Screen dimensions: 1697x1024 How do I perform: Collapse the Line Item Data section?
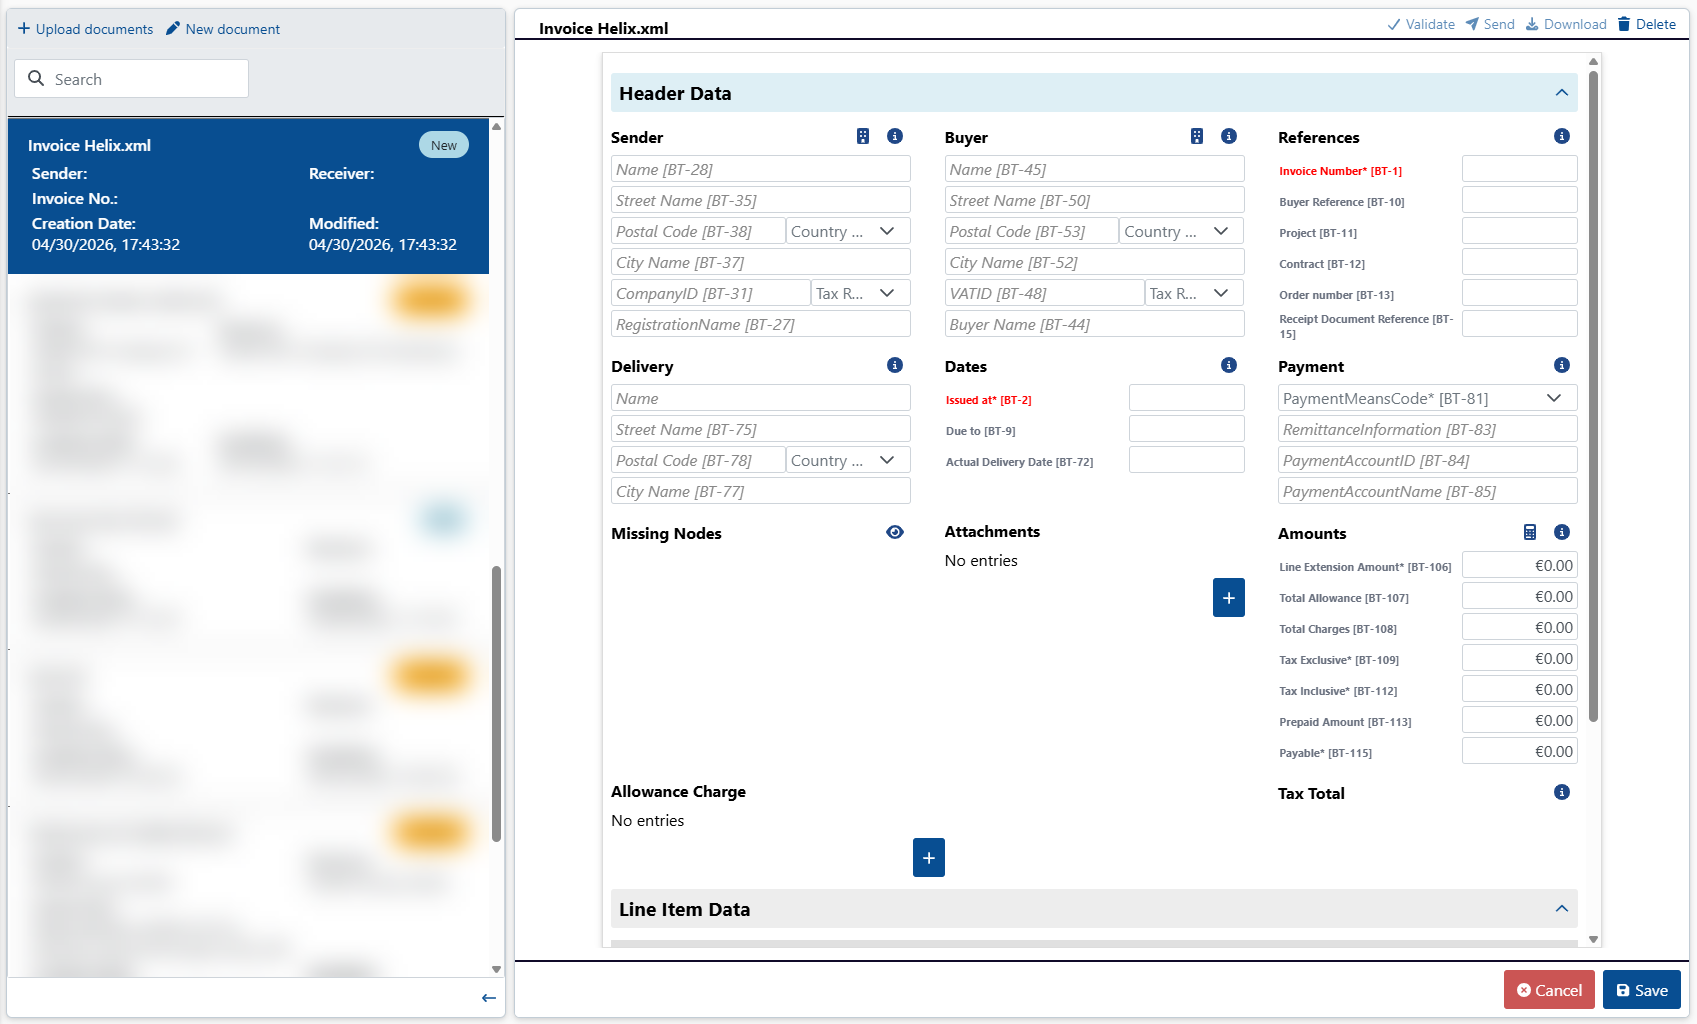click(1562, 909)
